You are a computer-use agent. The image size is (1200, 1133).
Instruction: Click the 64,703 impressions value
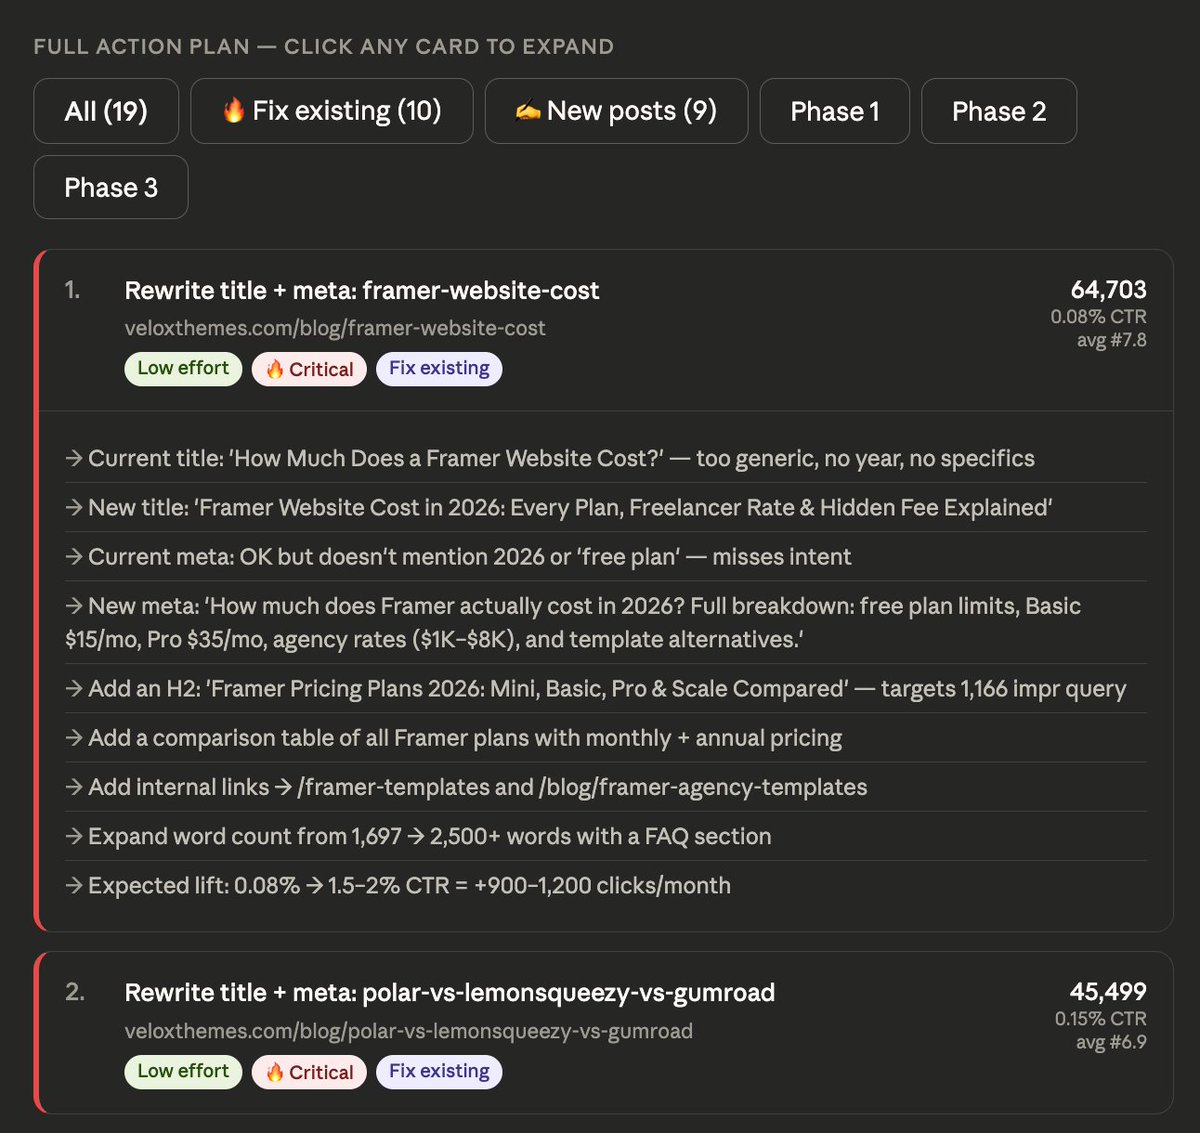pyautogui.click(x=1108, y=289)
